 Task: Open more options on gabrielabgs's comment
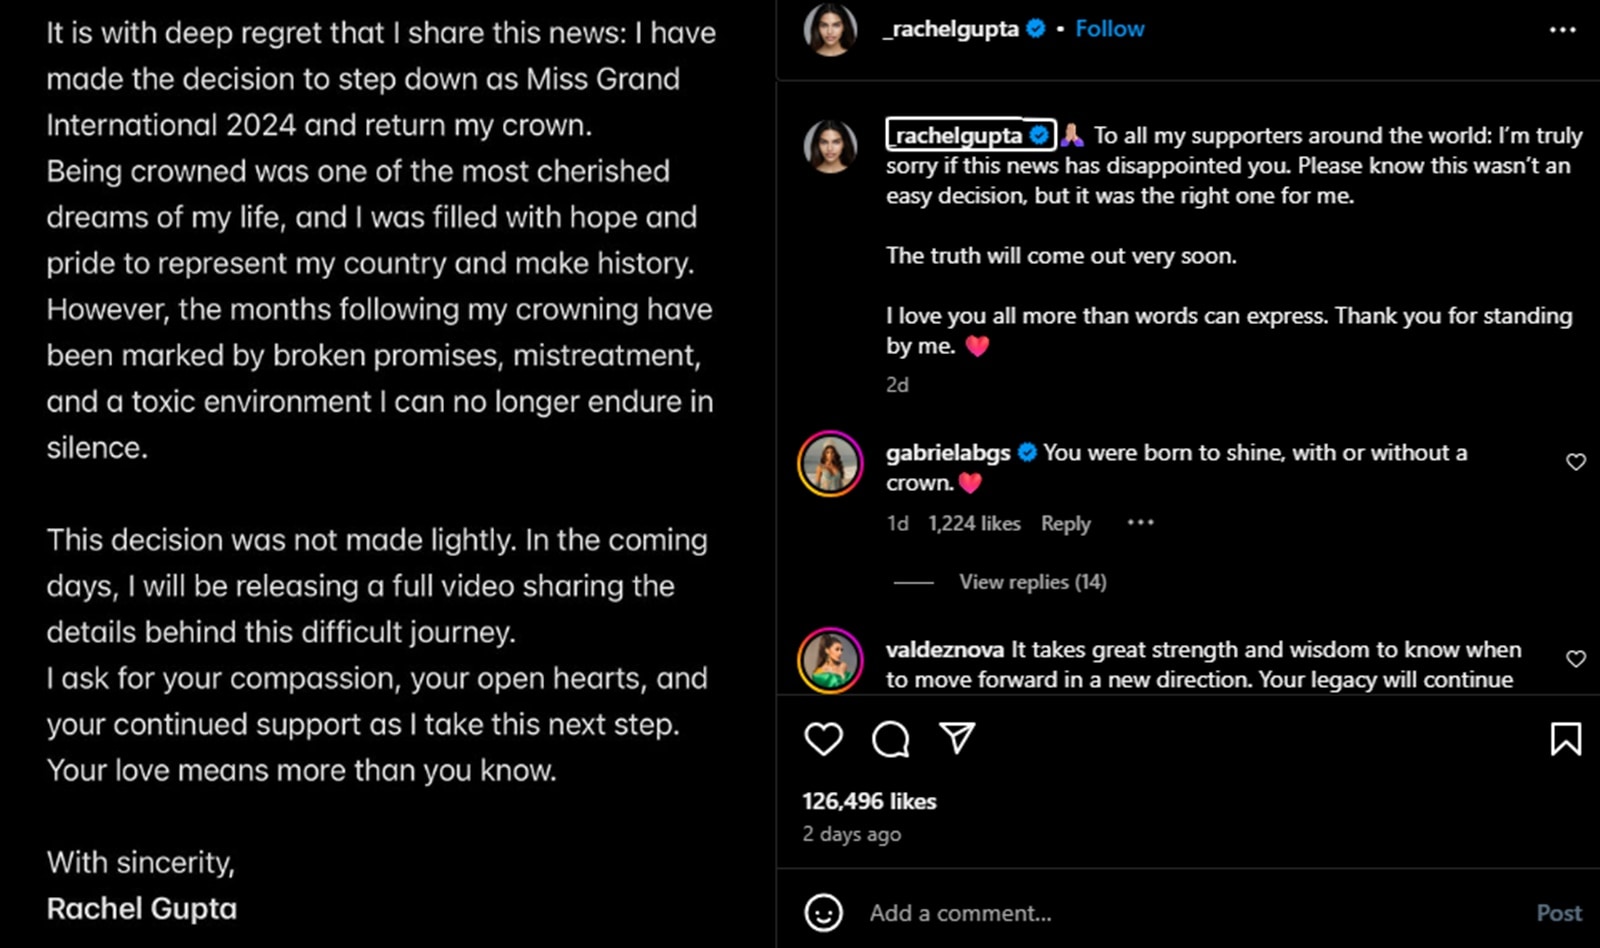click(x=1140, y=522)
